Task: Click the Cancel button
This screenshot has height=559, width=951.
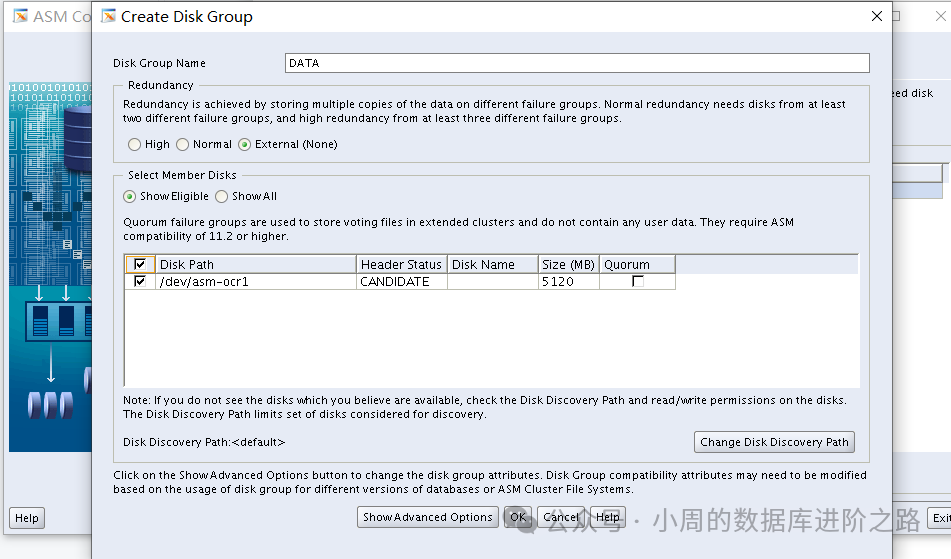Action: tap(560, 517)
